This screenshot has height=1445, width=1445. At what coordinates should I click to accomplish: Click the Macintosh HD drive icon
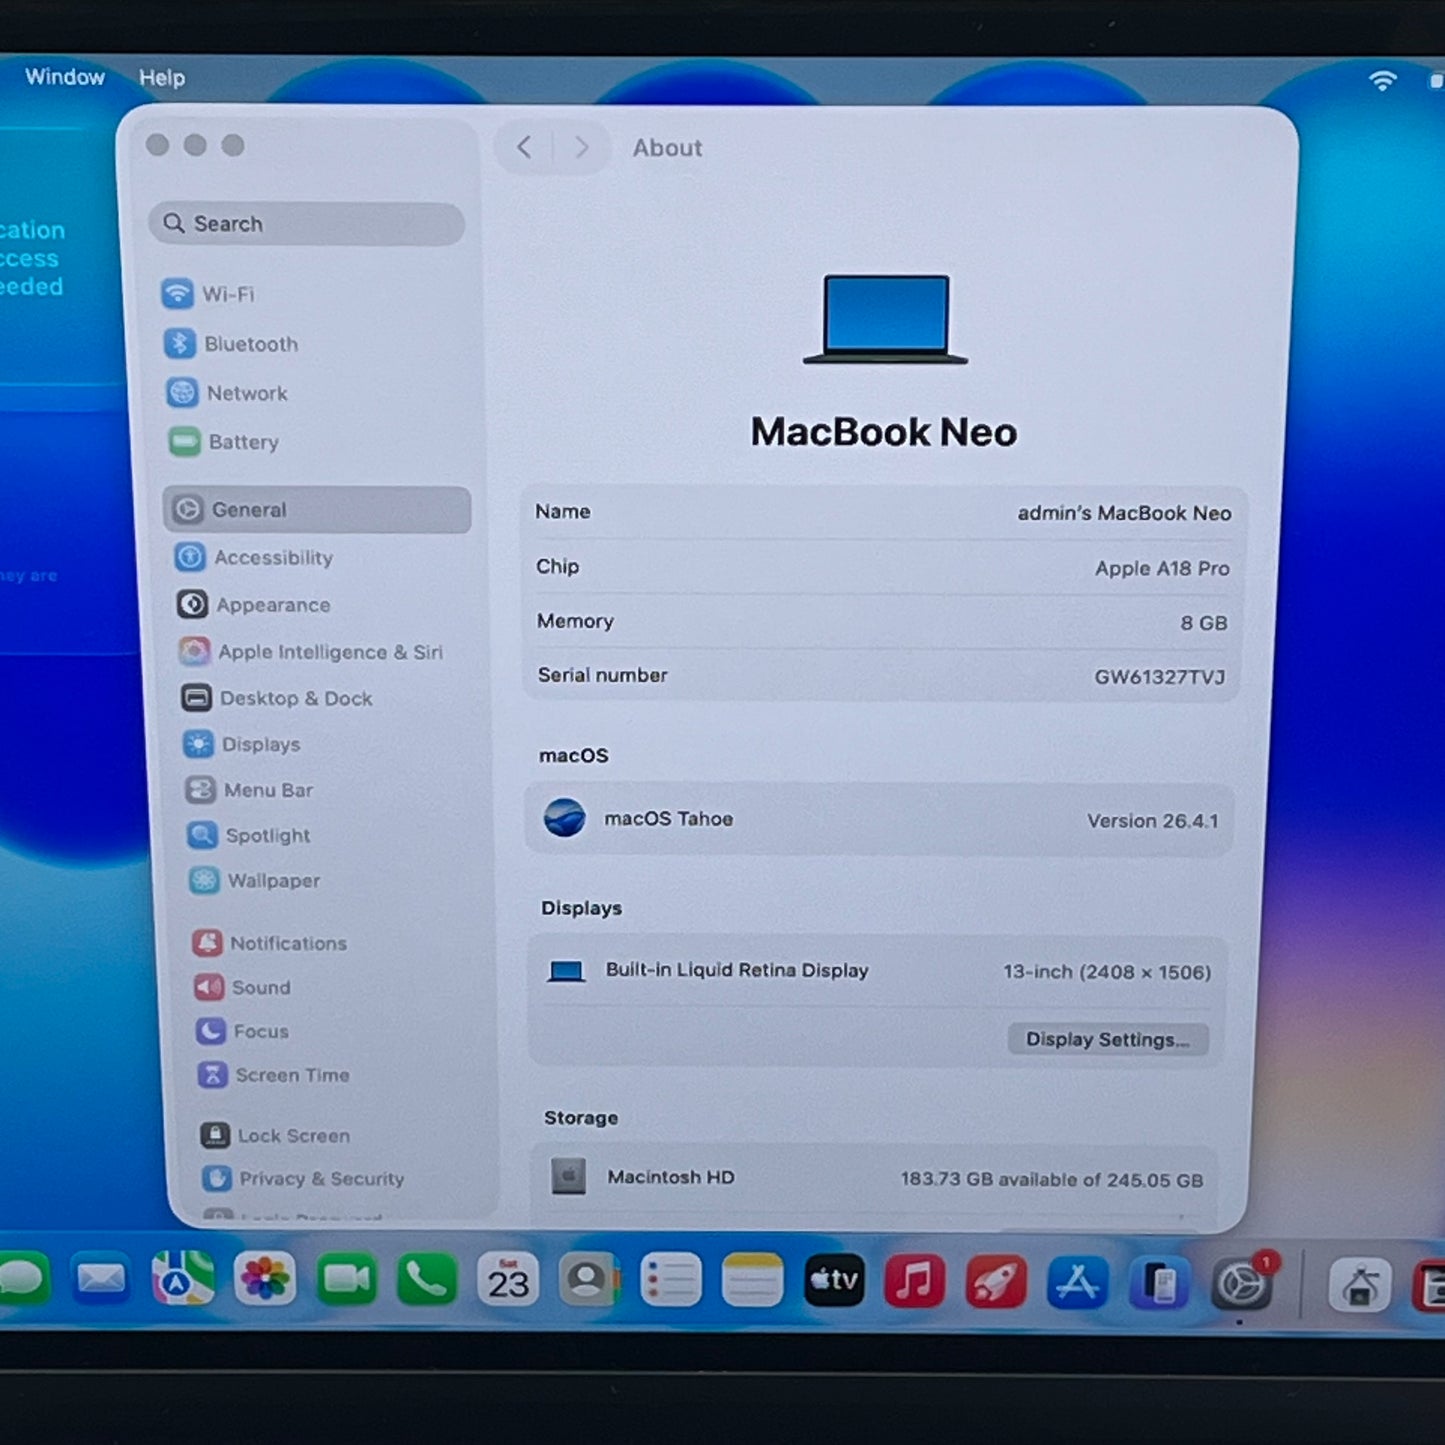[569, 1176]
